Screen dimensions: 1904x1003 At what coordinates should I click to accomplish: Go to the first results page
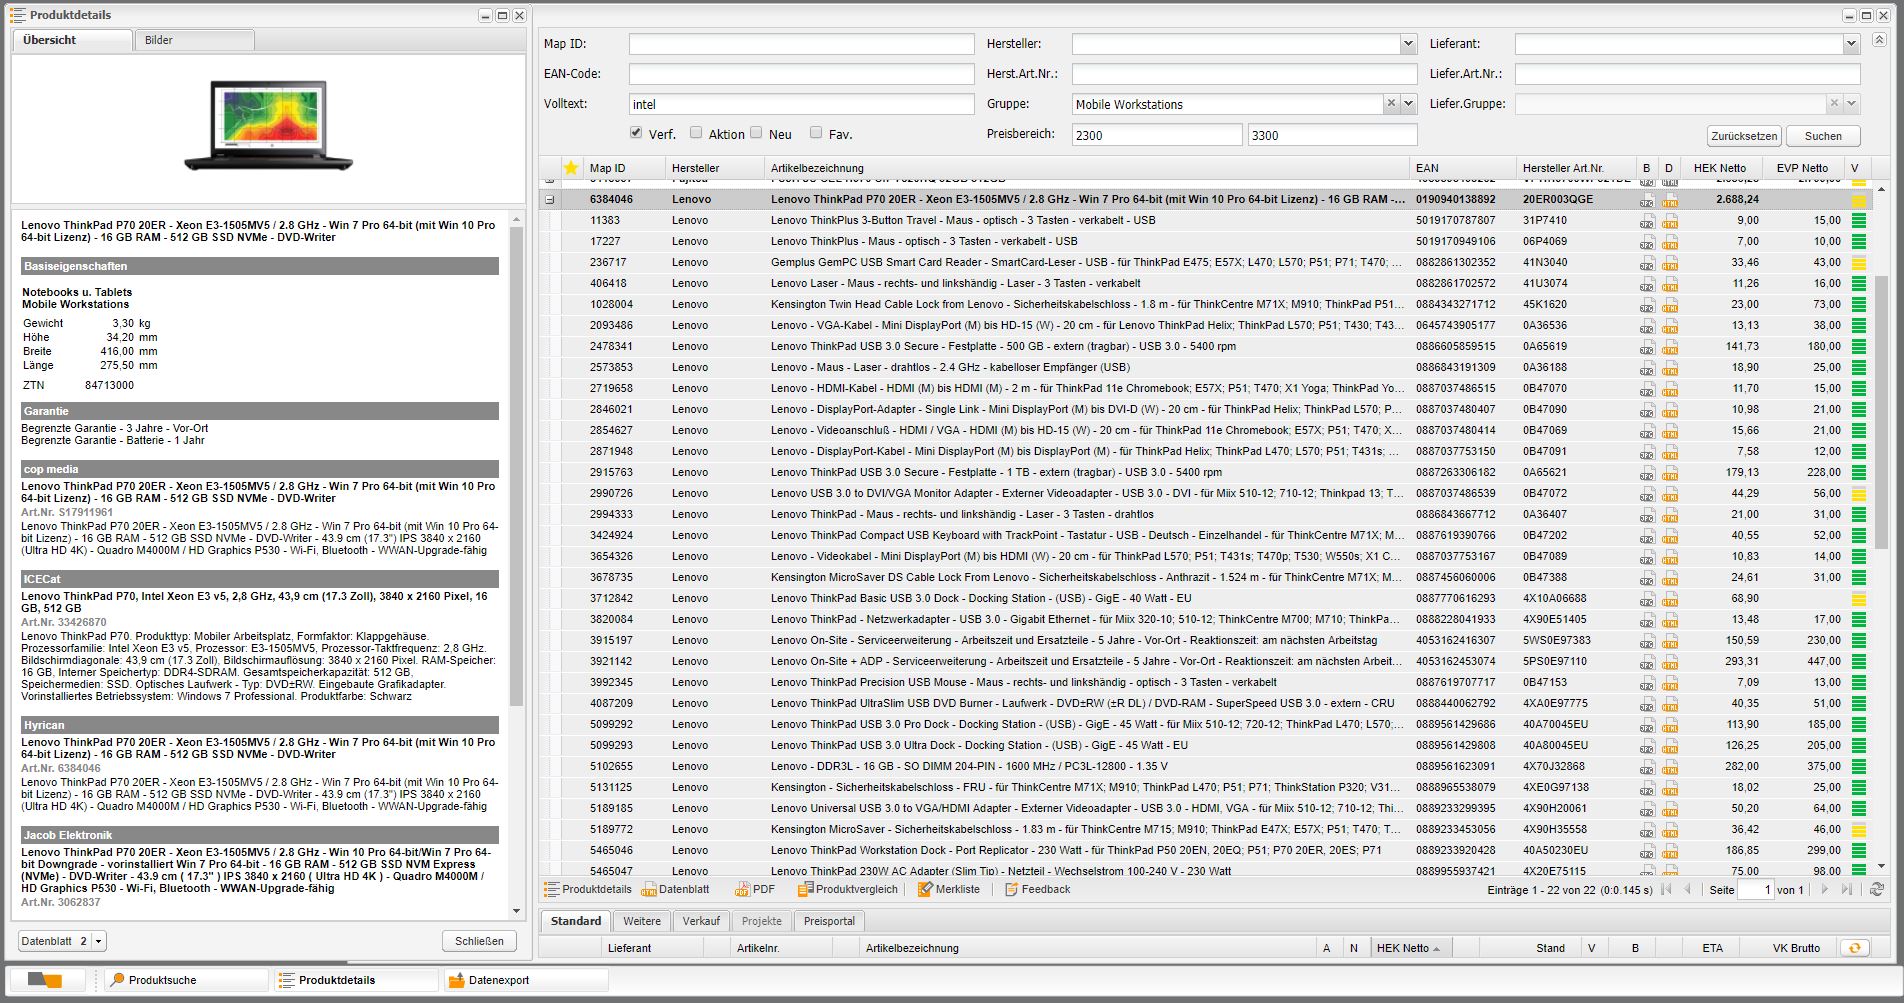click(x=1666, y=889)
